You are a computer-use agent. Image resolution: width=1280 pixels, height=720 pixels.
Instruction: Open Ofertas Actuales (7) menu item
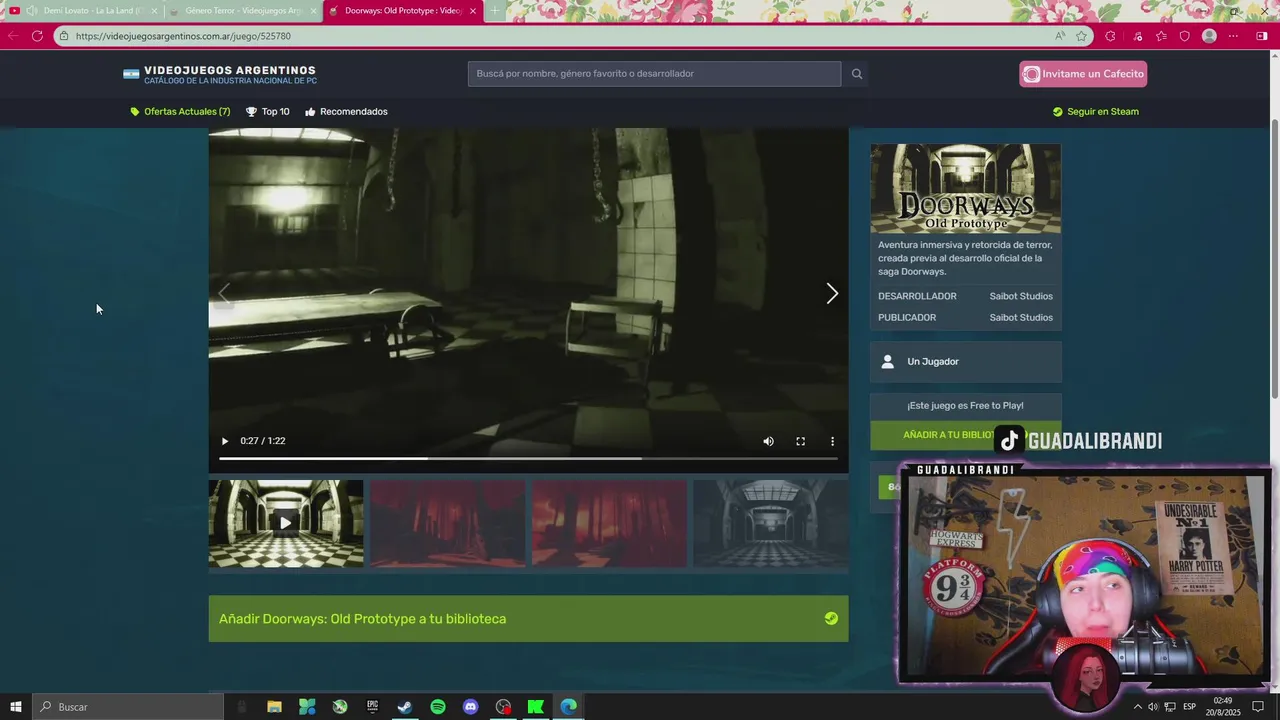[x=180, y=112]
